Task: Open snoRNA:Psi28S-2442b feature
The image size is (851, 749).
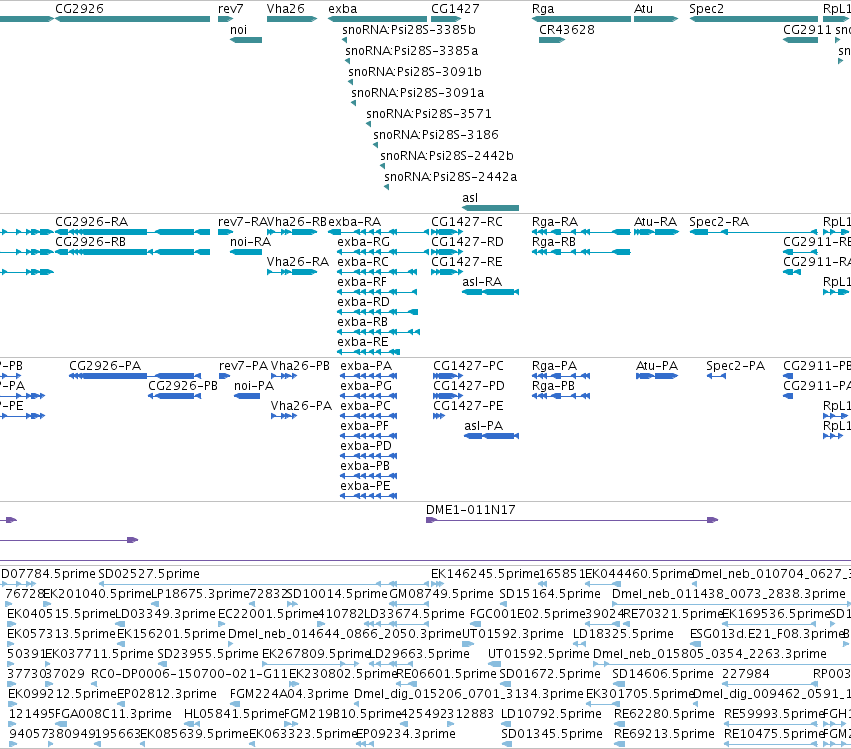Action: pyautogui.click(x=383, y=166)
